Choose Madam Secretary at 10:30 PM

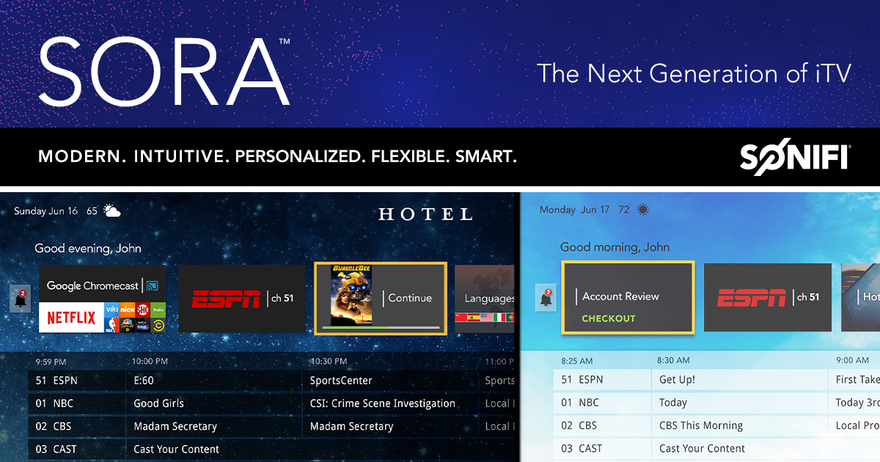pyautogui.click(x=390, y=426)
